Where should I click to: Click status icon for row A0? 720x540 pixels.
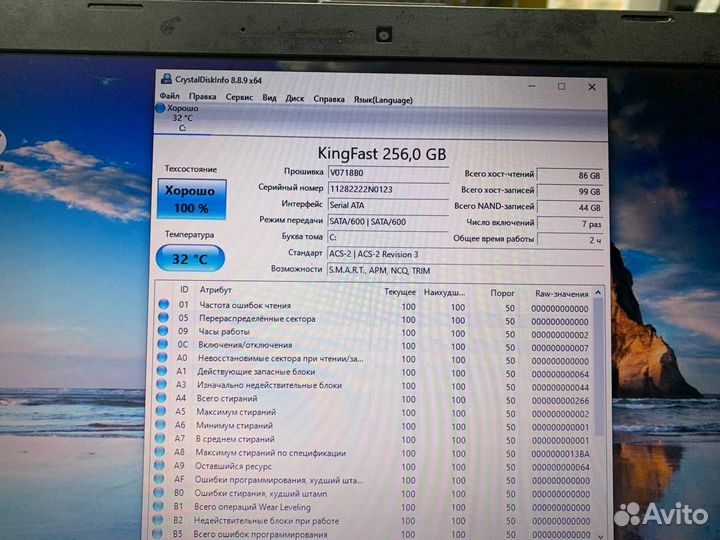point(162,357)
